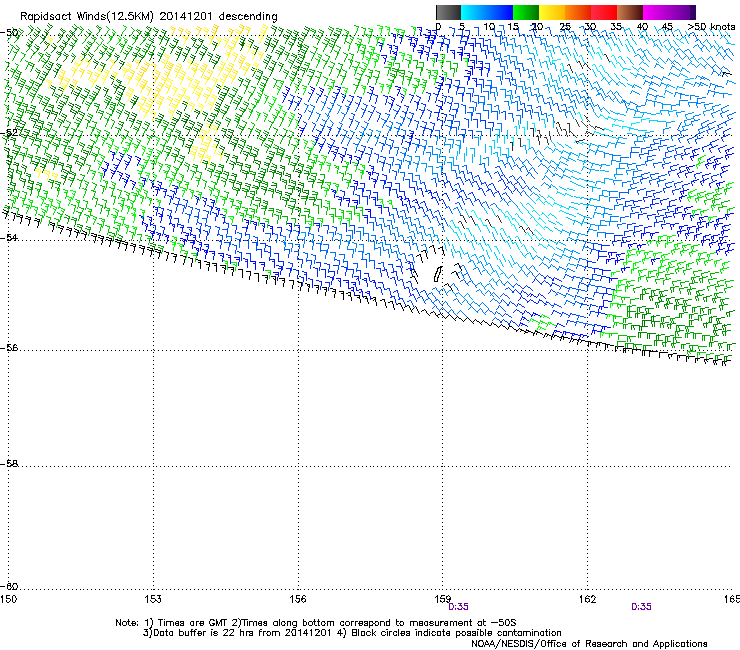
Task: Click the note line starting 'Note: 1) Times are GMT'
Action: 316,623
